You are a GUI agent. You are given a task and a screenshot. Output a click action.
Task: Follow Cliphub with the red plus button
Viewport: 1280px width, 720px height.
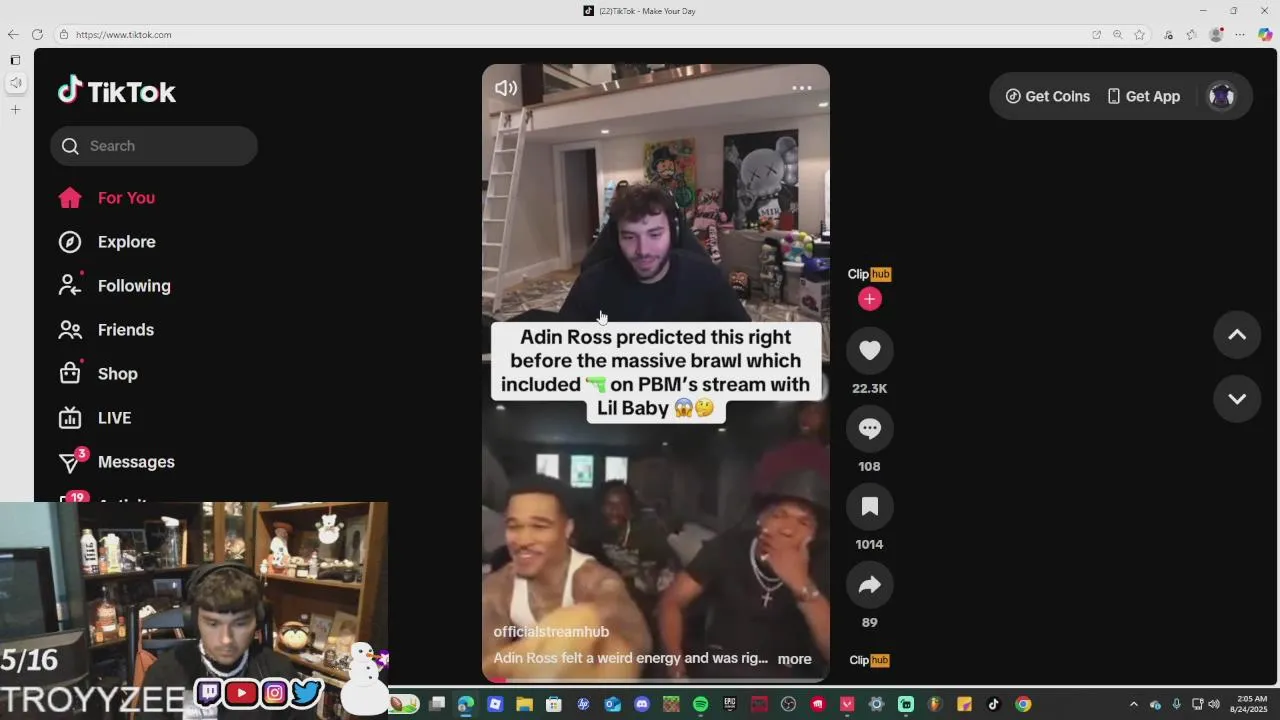pos(870,299)
